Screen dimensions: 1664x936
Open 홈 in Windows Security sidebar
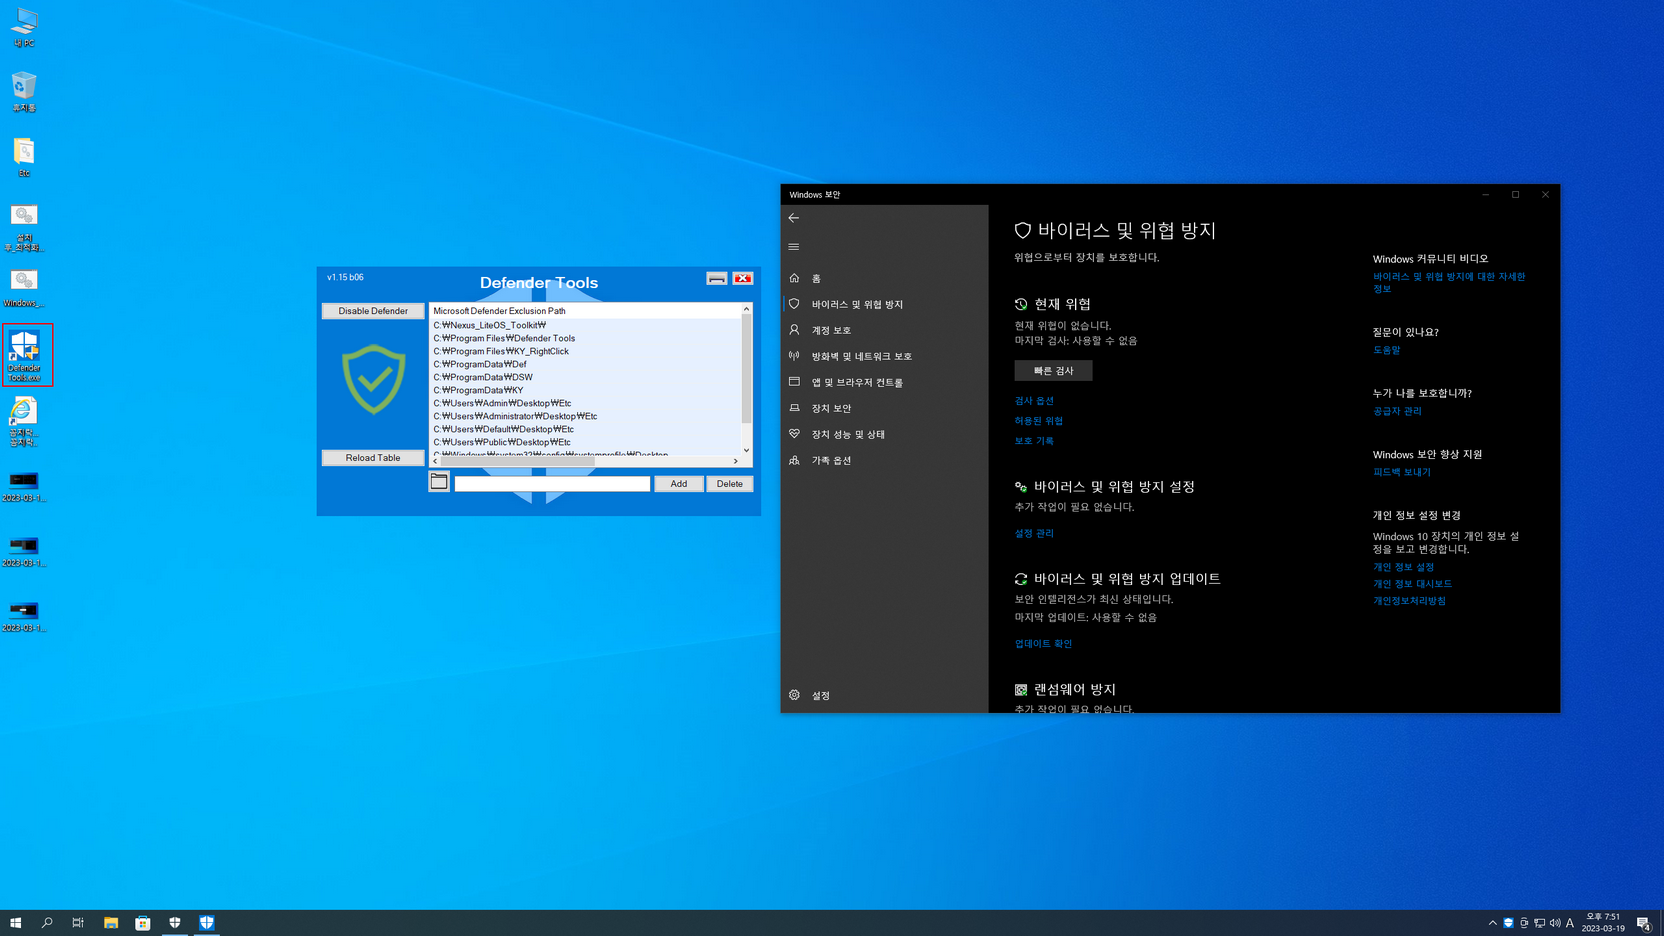point(884,278)
